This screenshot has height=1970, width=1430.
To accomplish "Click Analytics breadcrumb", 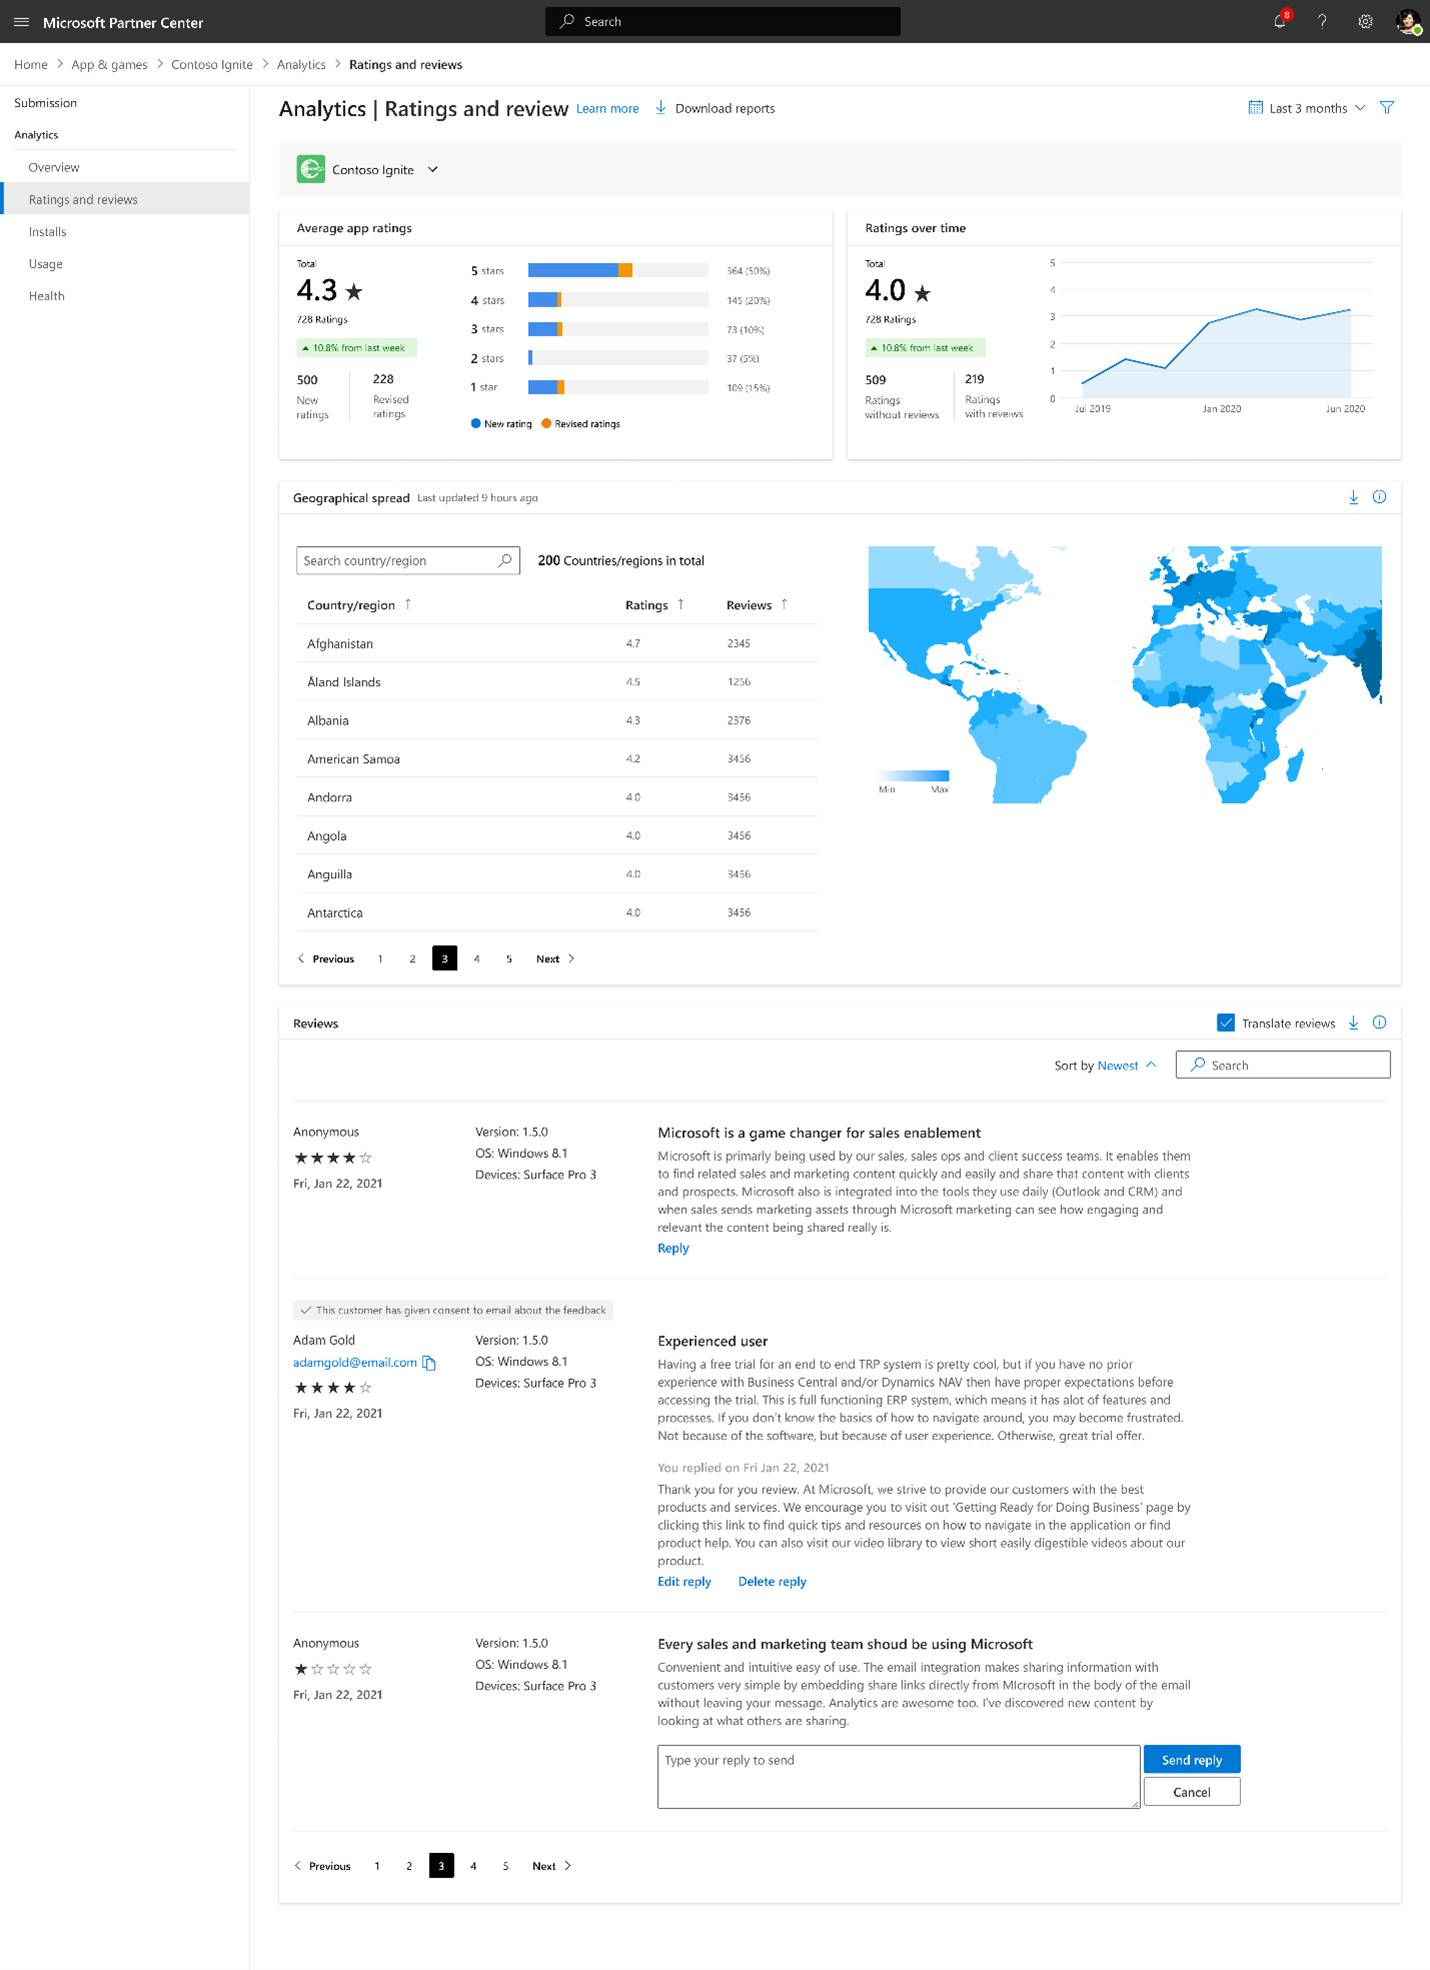I will tap(301, 65).
